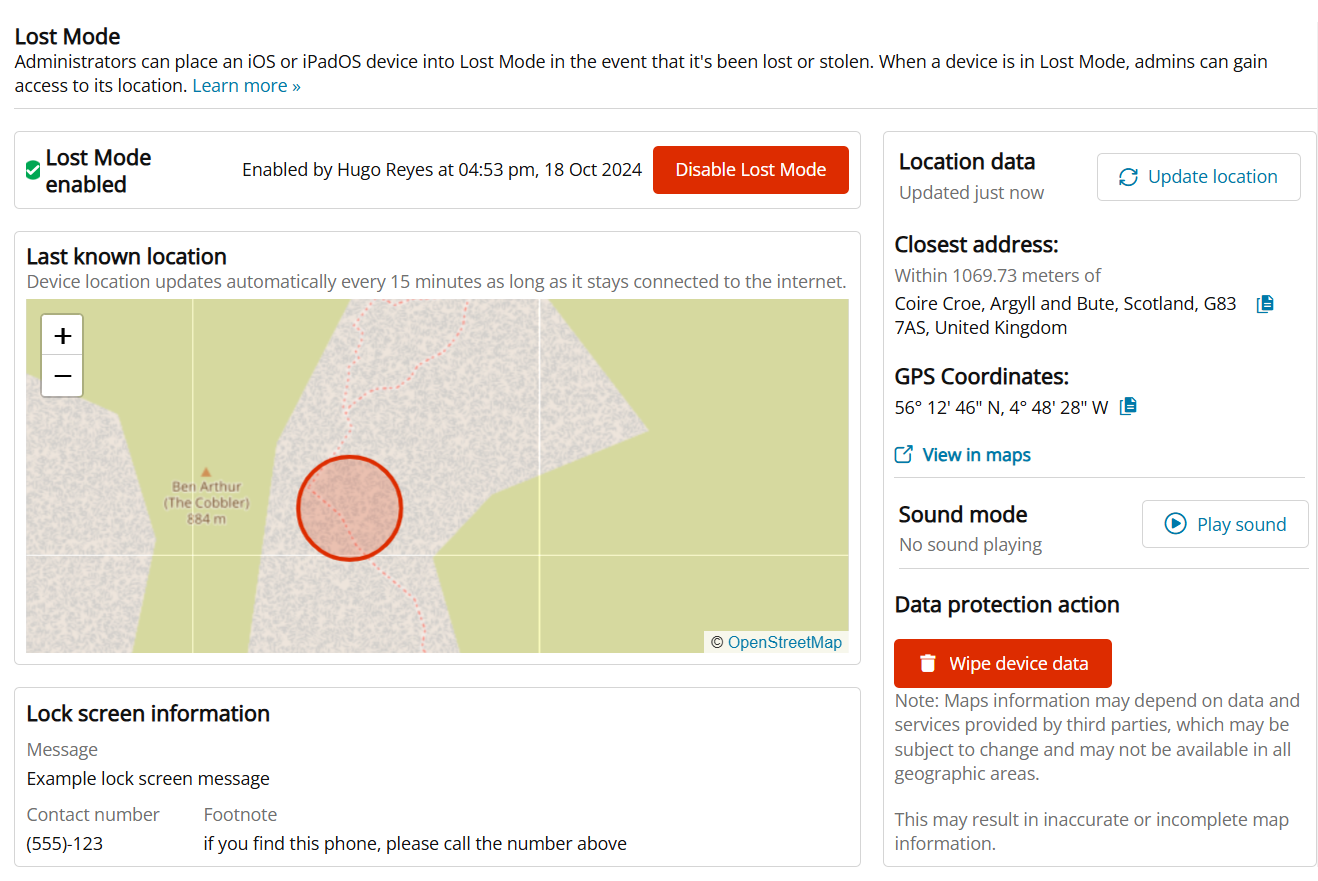Click the copy icon beside closest address
Image resolution: width=1318 pixels, height=881 pixels.
tap(1265, 304)
